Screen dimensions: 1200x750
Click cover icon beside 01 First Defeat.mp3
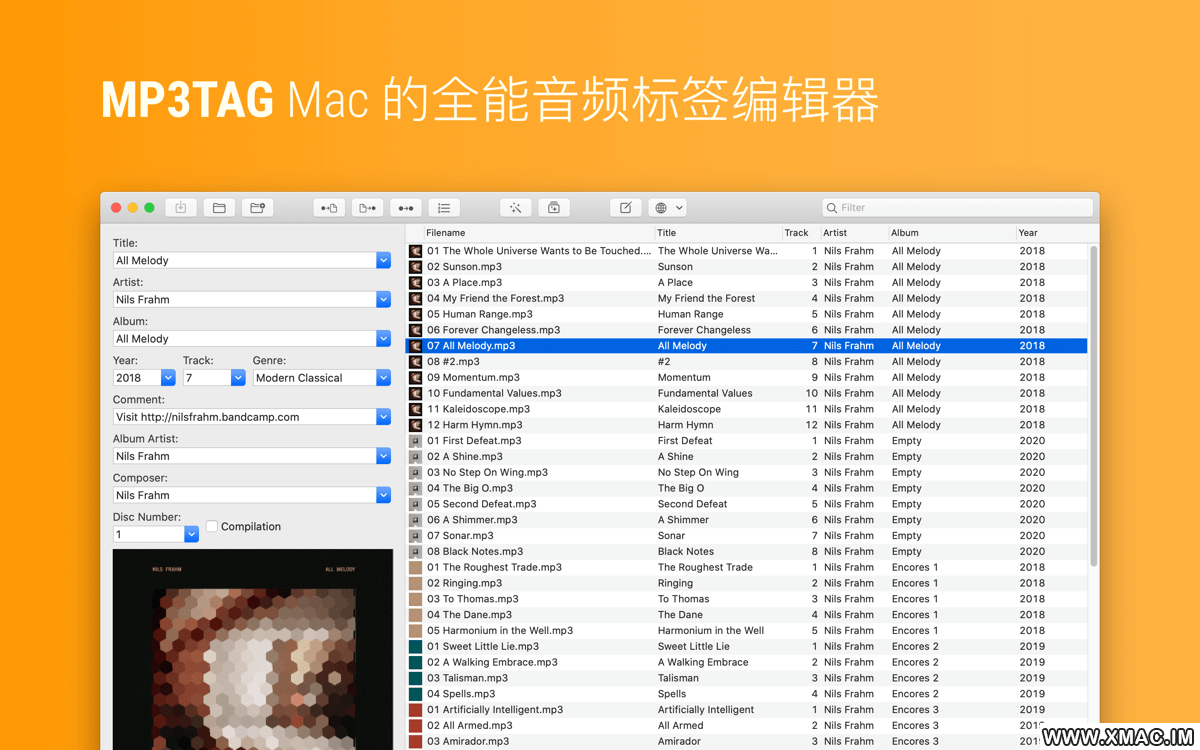415,441
